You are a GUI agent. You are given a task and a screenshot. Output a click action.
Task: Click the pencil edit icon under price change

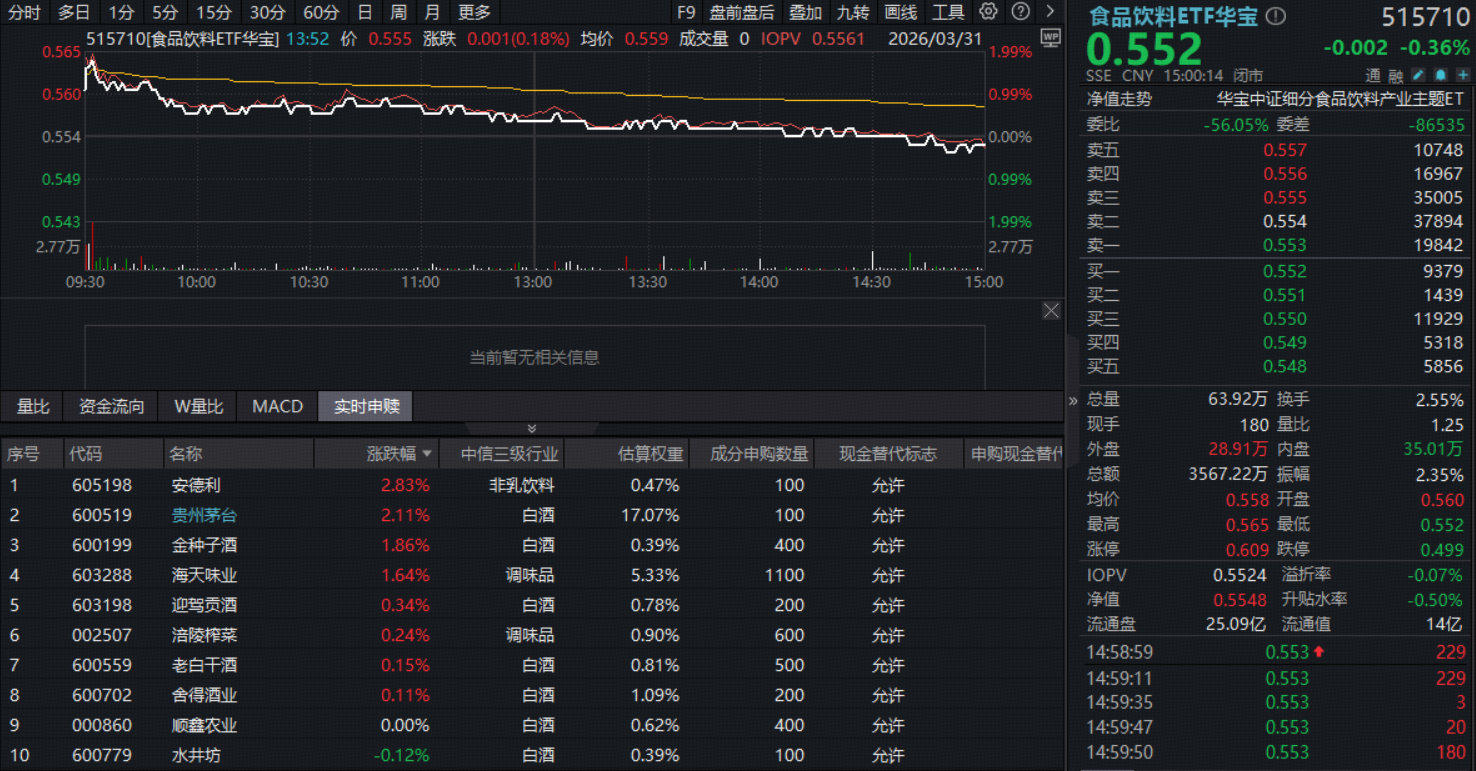tap(1418, 75)
